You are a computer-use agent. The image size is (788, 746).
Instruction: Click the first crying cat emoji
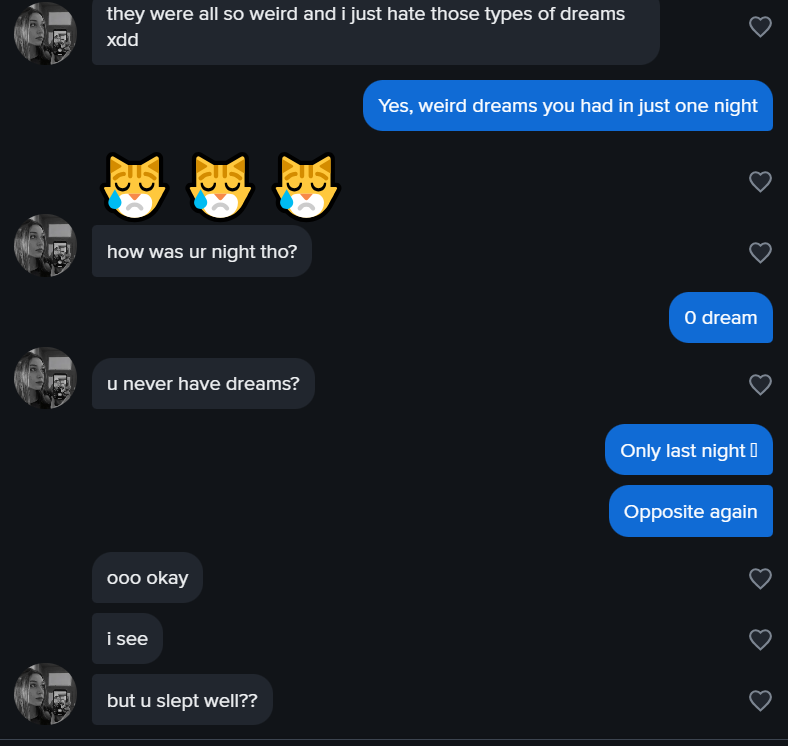point(135,186)
